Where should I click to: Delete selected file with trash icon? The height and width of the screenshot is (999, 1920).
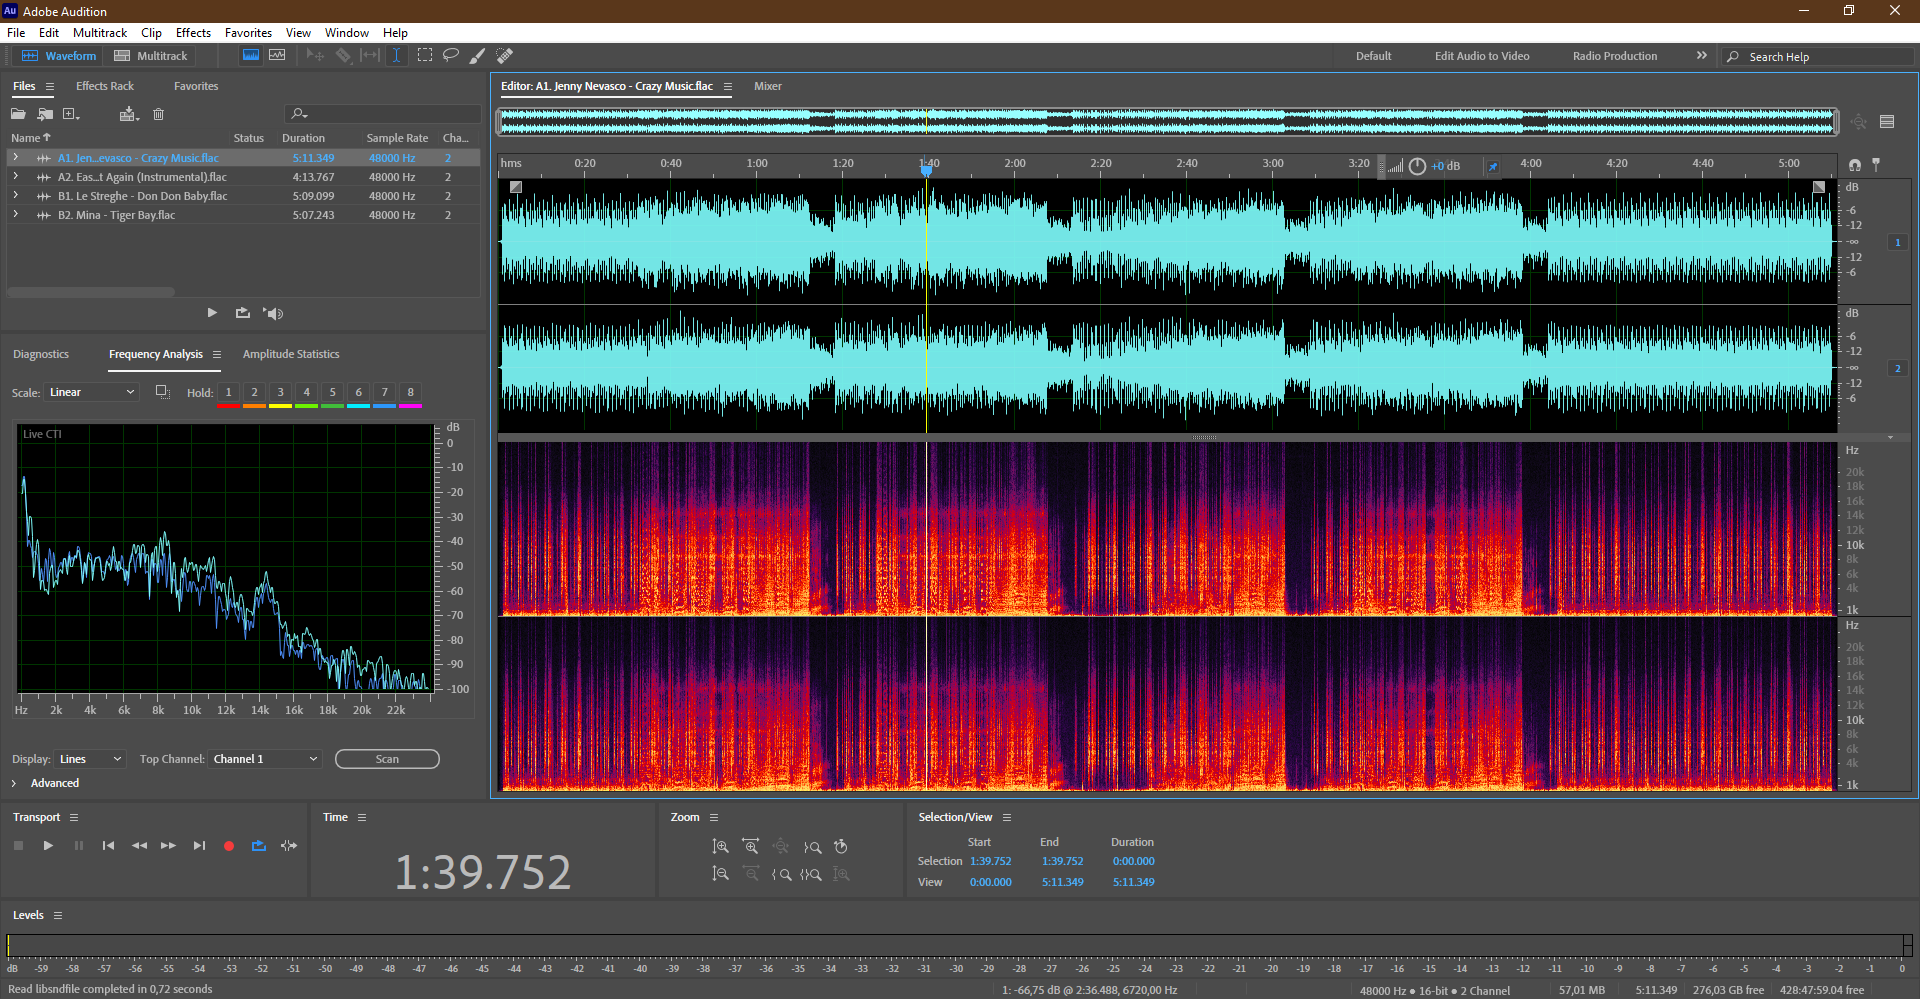(158, 114)
